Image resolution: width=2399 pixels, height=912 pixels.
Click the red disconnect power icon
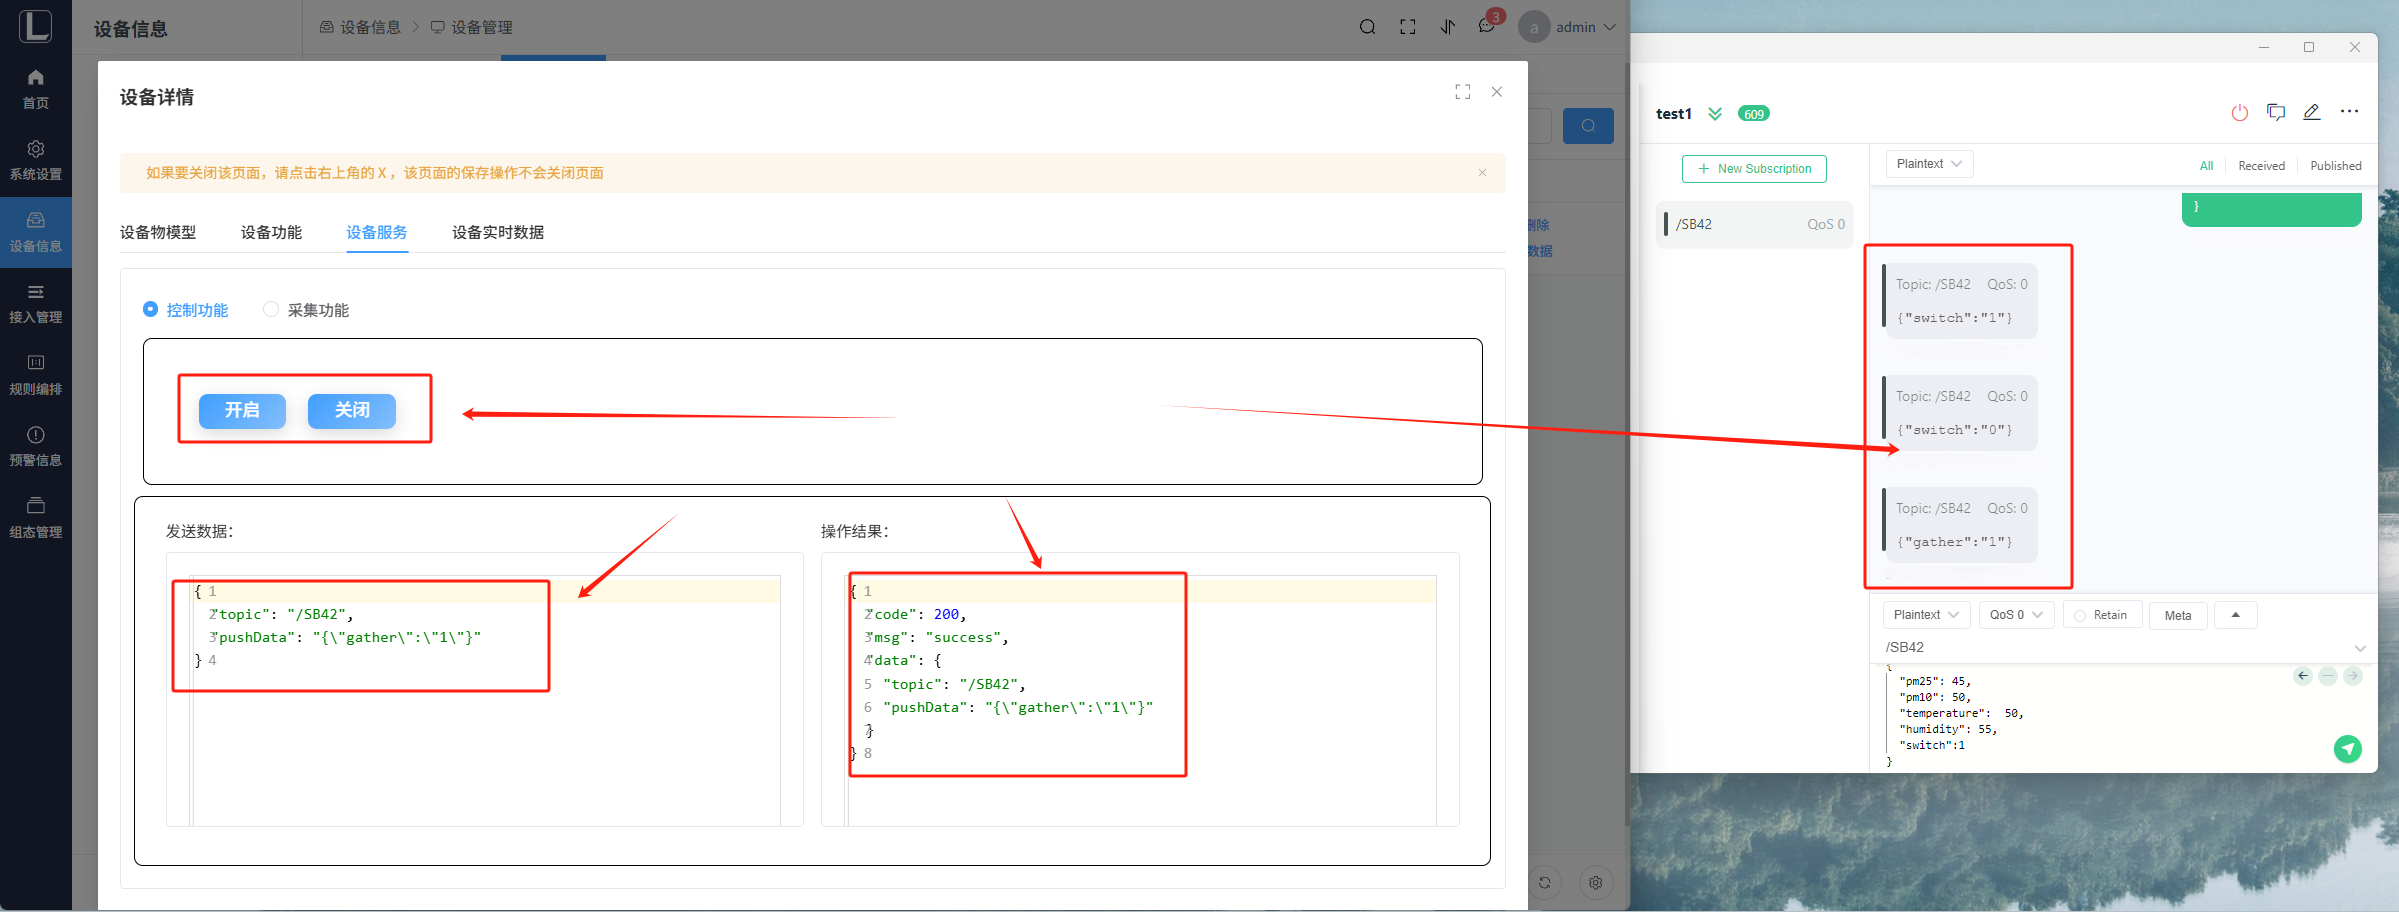2239,113
